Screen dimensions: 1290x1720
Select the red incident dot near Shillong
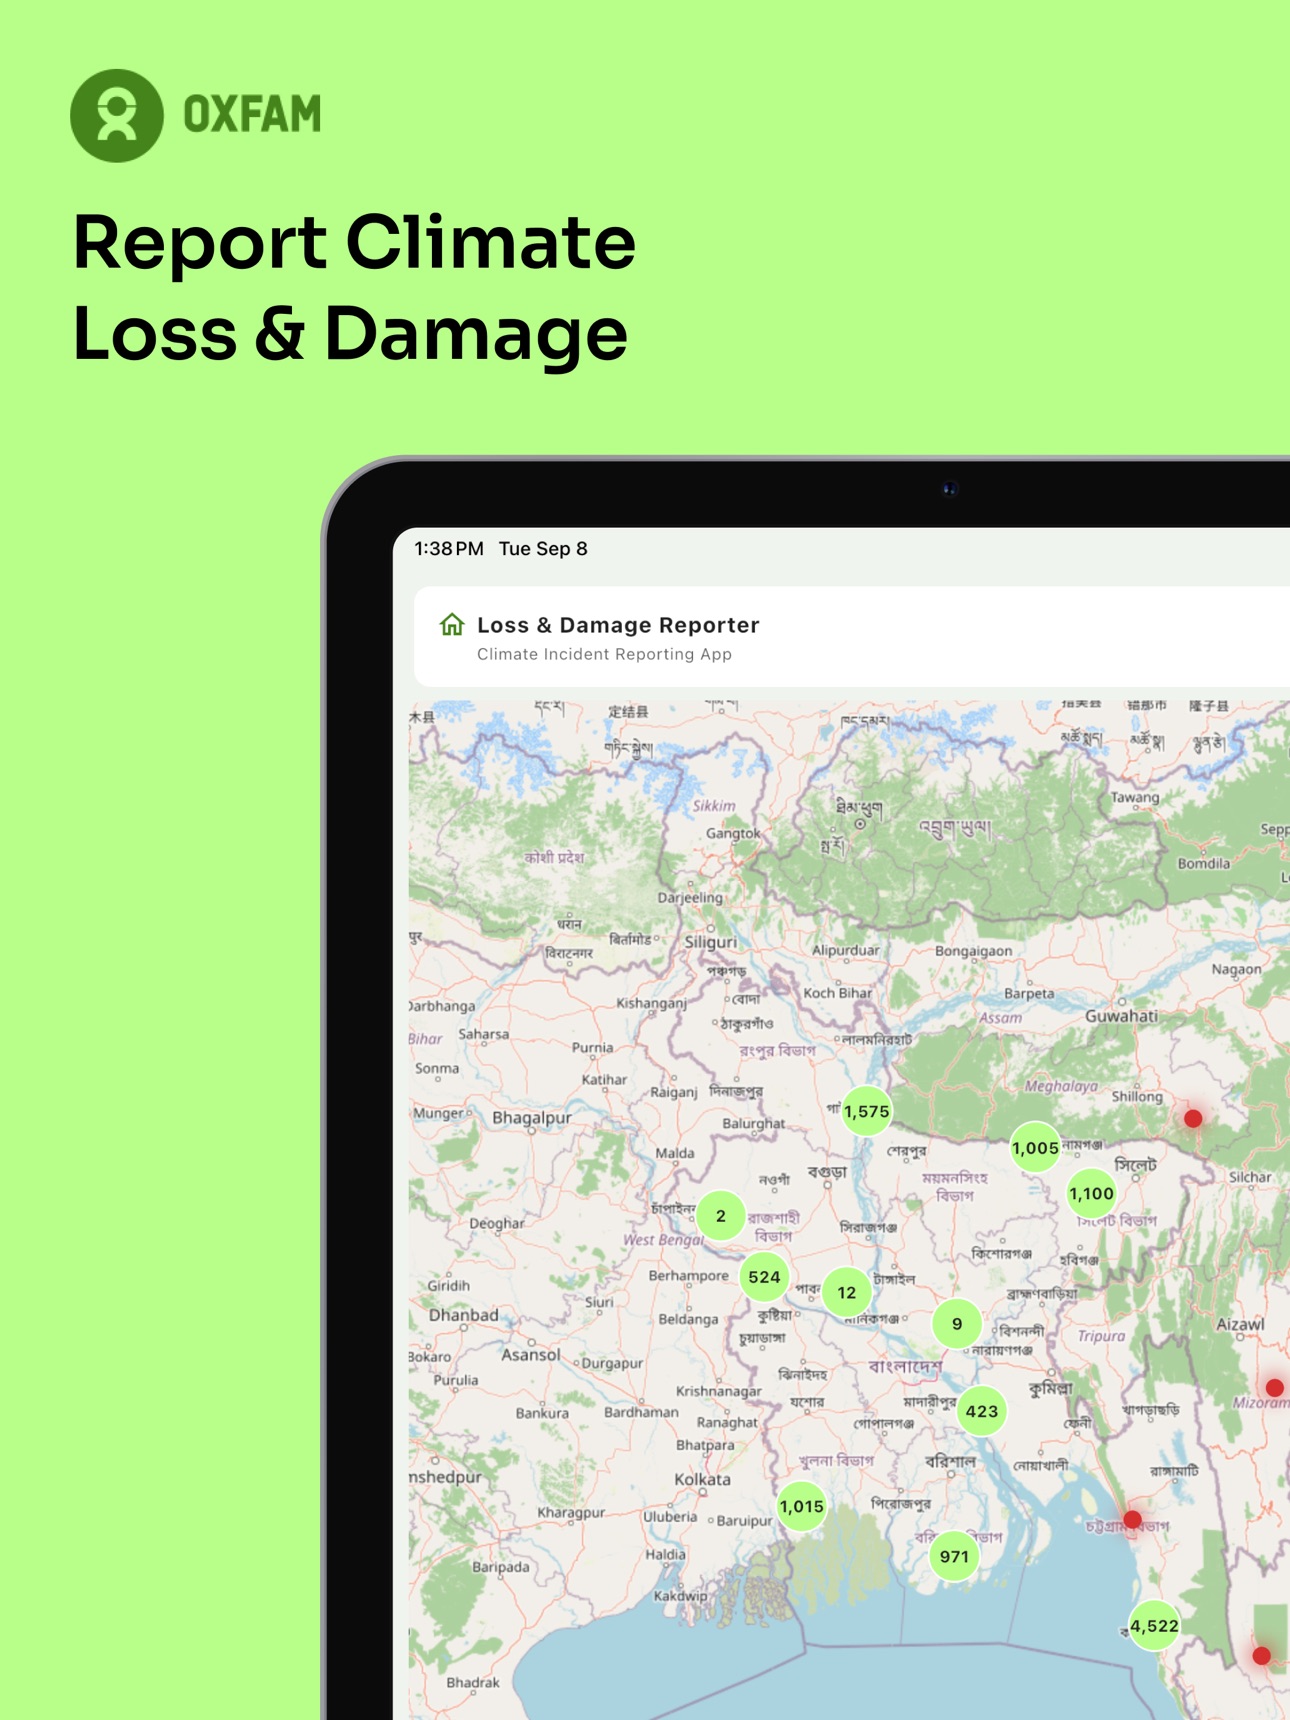pyautogui.click(x=1193, y=1118)
